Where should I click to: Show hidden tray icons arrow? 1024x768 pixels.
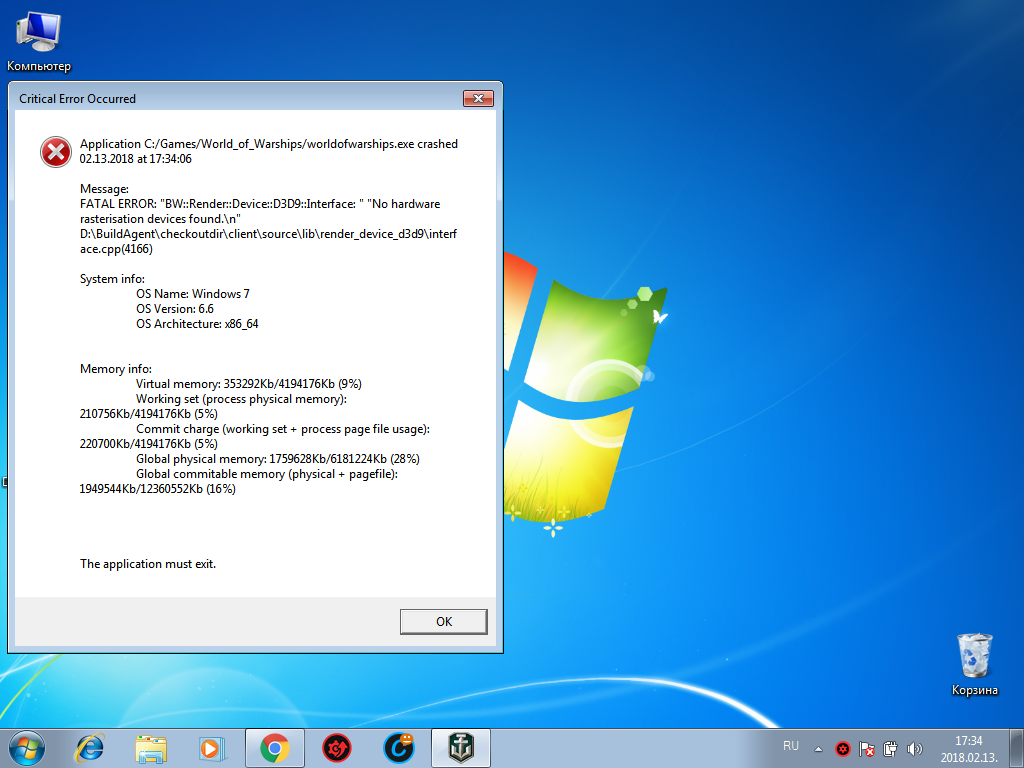point(818,749)
